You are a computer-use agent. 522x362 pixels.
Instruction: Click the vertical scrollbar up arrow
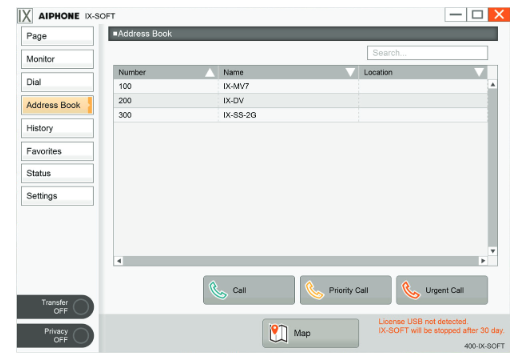[493, 85]
